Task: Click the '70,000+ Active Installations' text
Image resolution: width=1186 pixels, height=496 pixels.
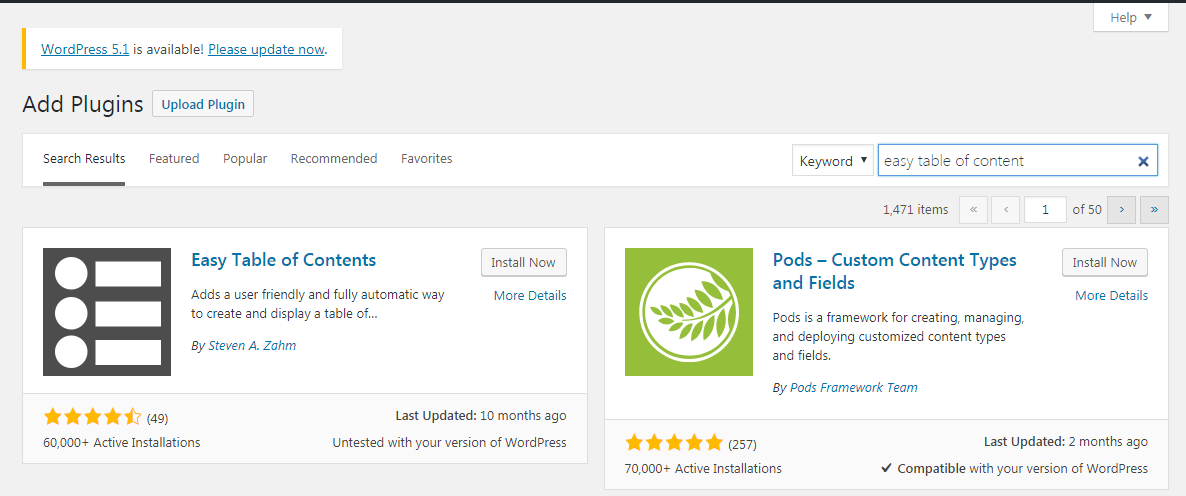Action: click(x=703, y=468)
